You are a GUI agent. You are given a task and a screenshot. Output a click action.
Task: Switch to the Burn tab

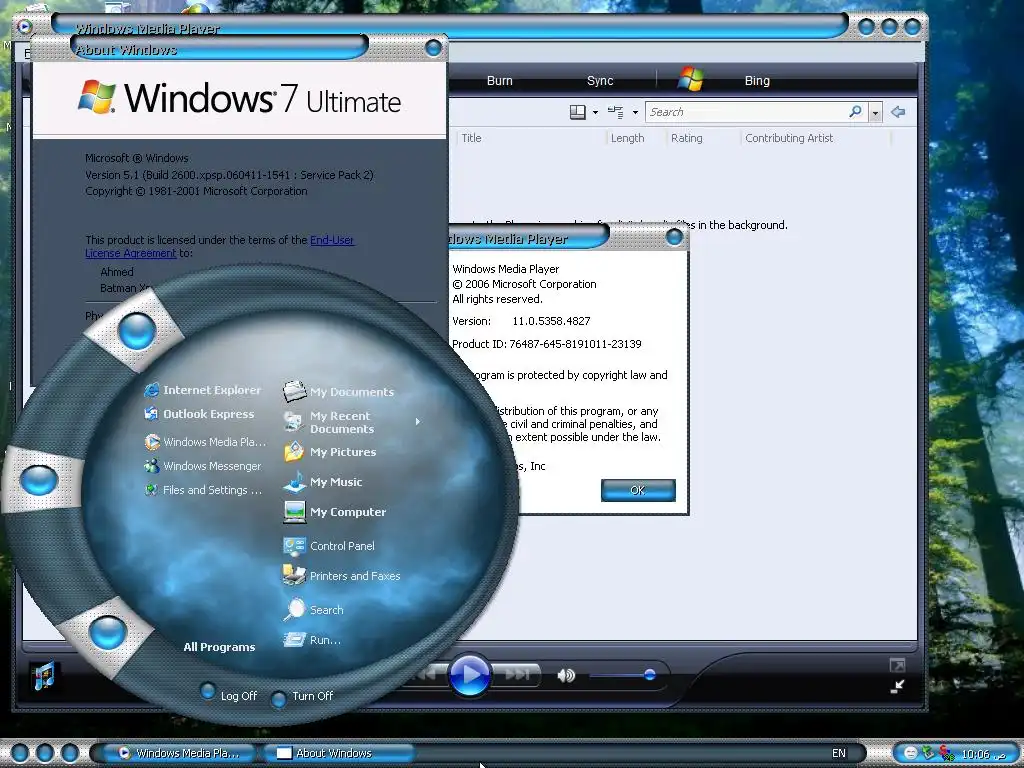(x=500, y=81)
